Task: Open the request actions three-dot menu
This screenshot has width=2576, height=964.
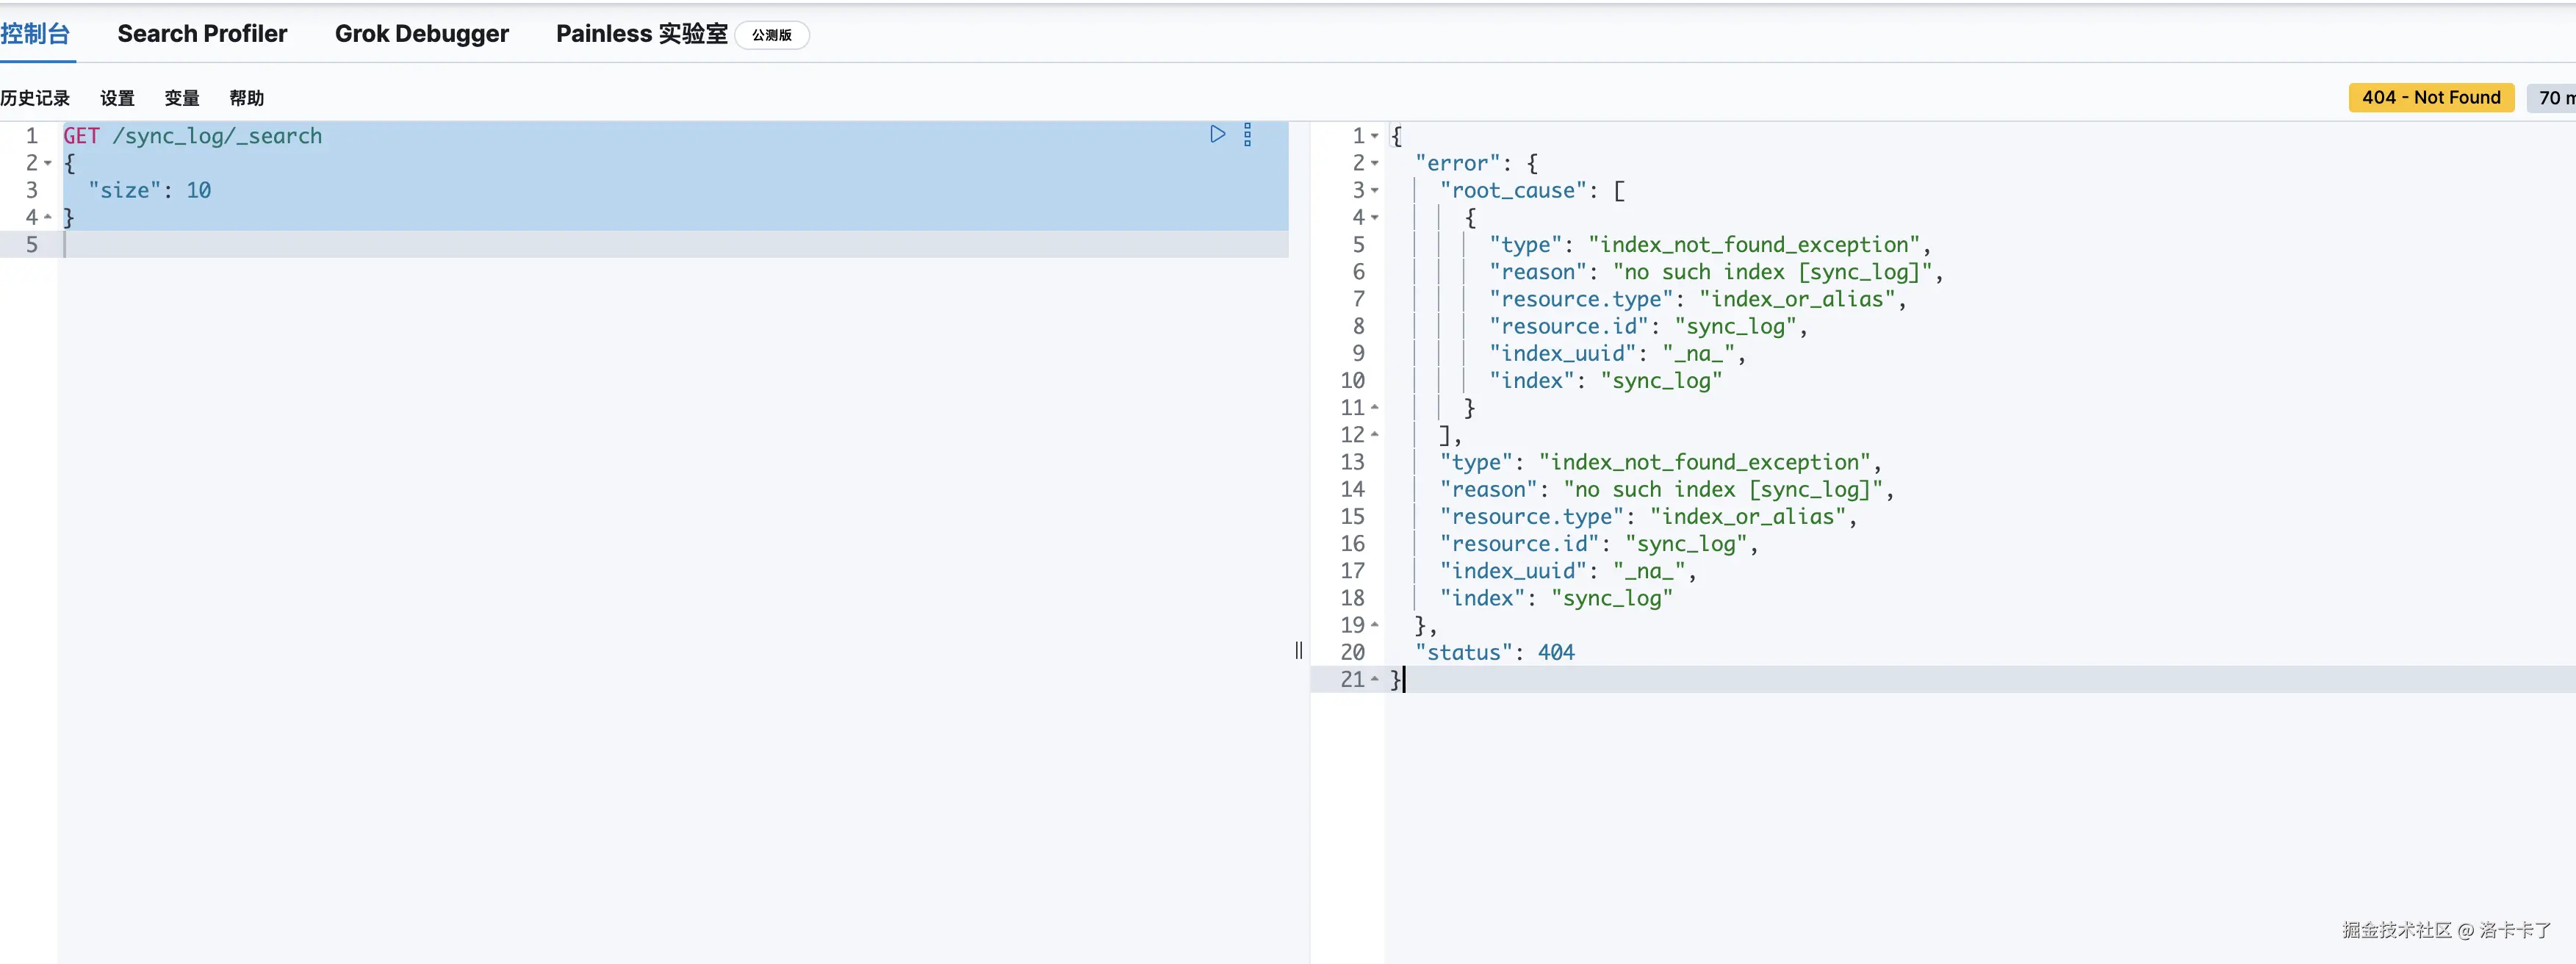Action: (x=1247, y=135)
